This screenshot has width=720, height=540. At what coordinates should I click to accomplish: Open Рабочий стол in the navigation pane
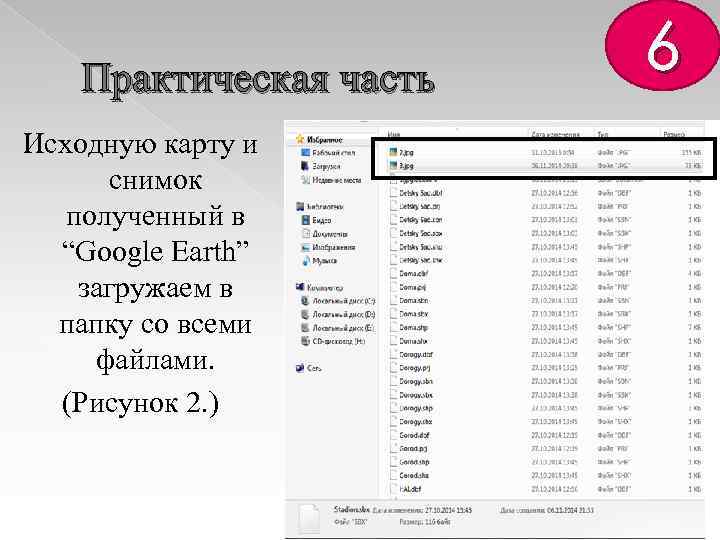(334, 152)
